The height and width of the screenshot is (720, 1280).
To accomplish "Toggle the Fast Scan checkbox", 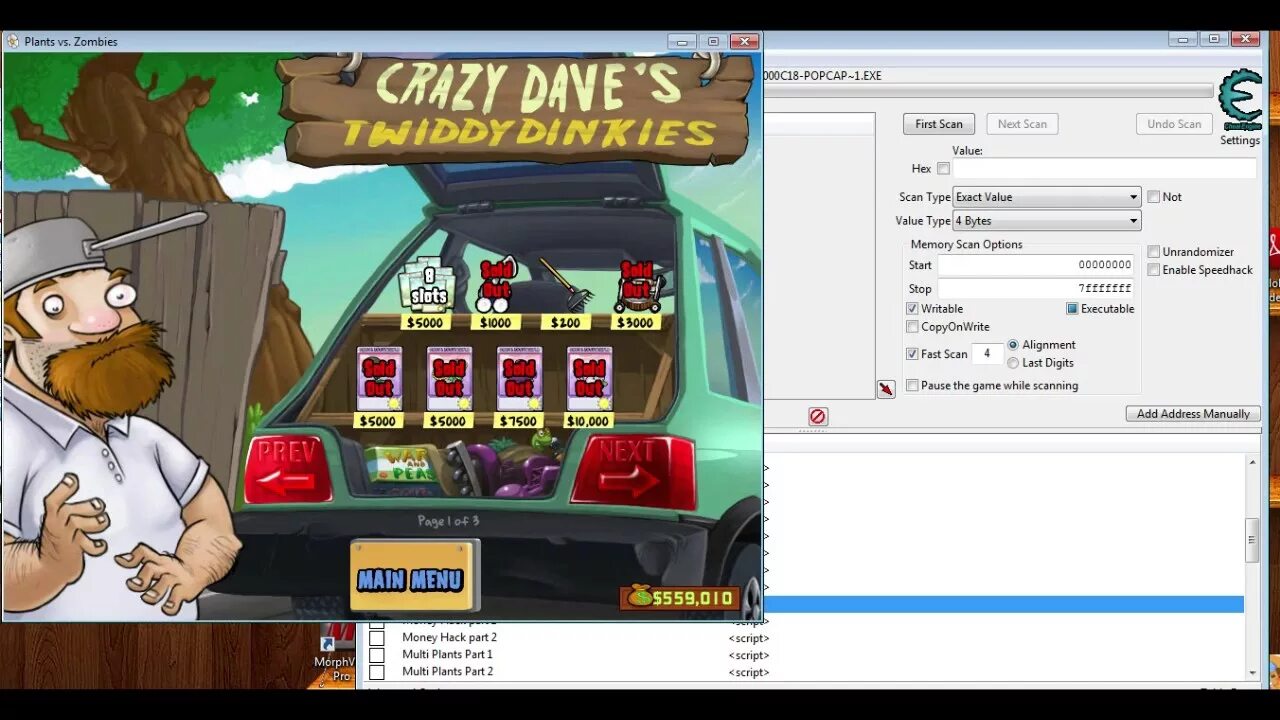I will [912, 354].
